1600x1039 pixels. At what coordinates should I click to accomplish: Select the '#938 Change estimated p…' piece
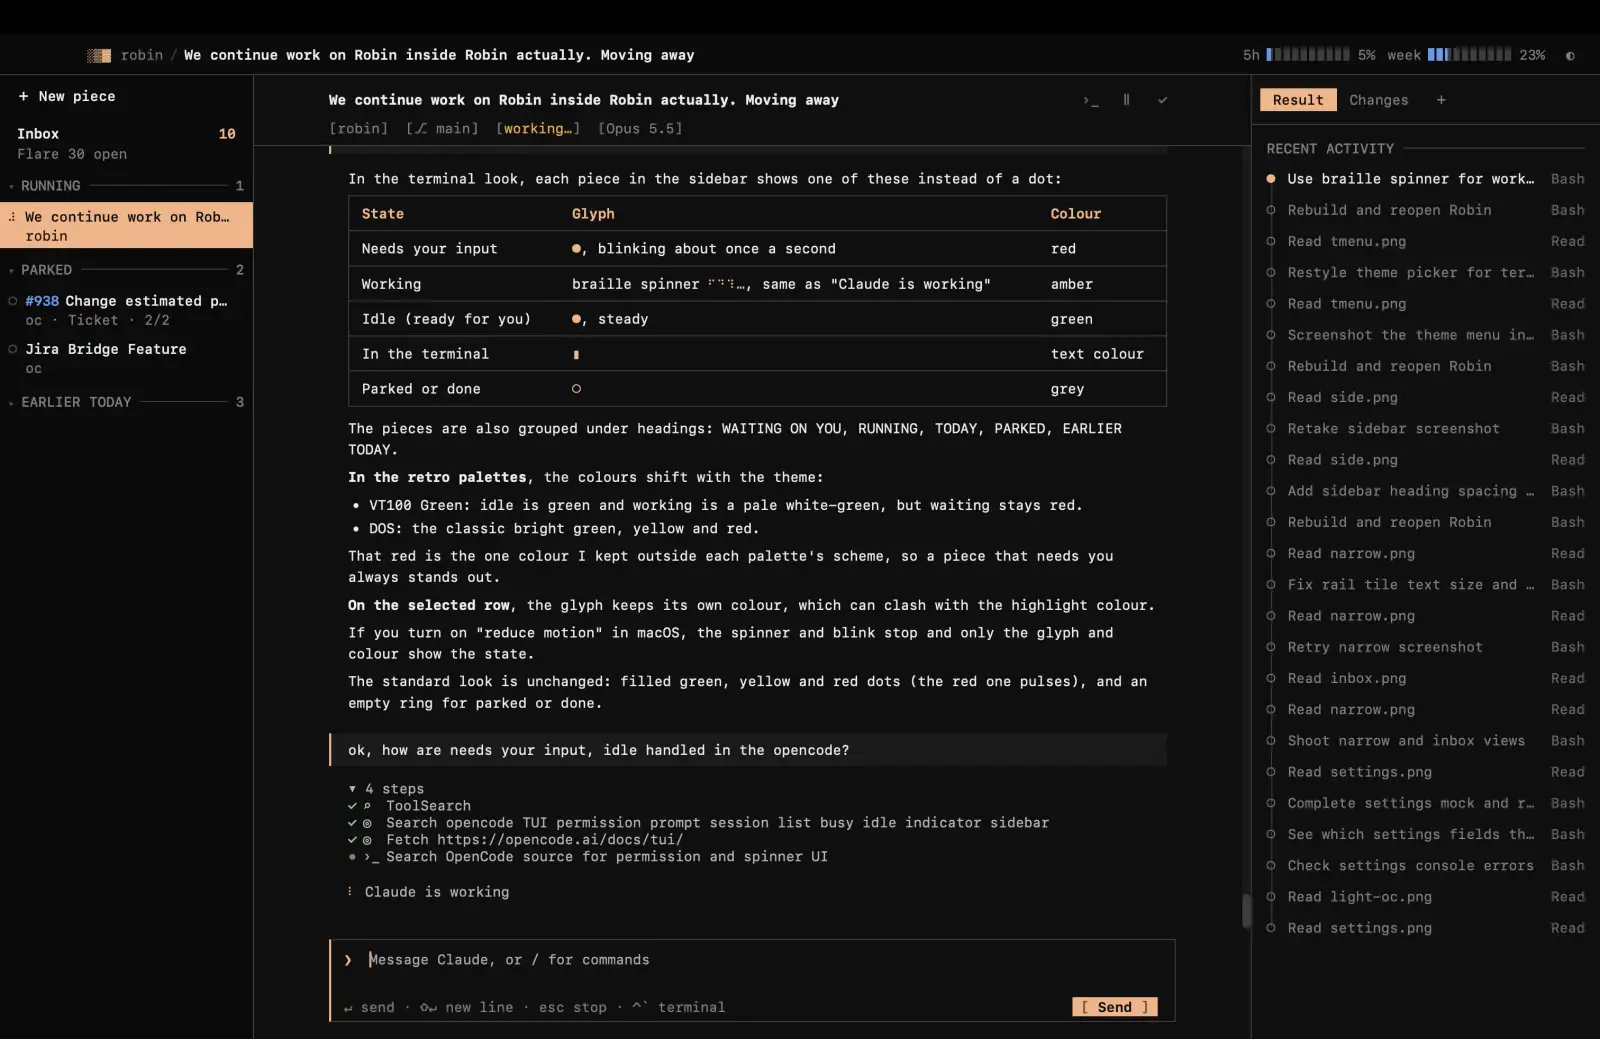(x=126, y=310)
